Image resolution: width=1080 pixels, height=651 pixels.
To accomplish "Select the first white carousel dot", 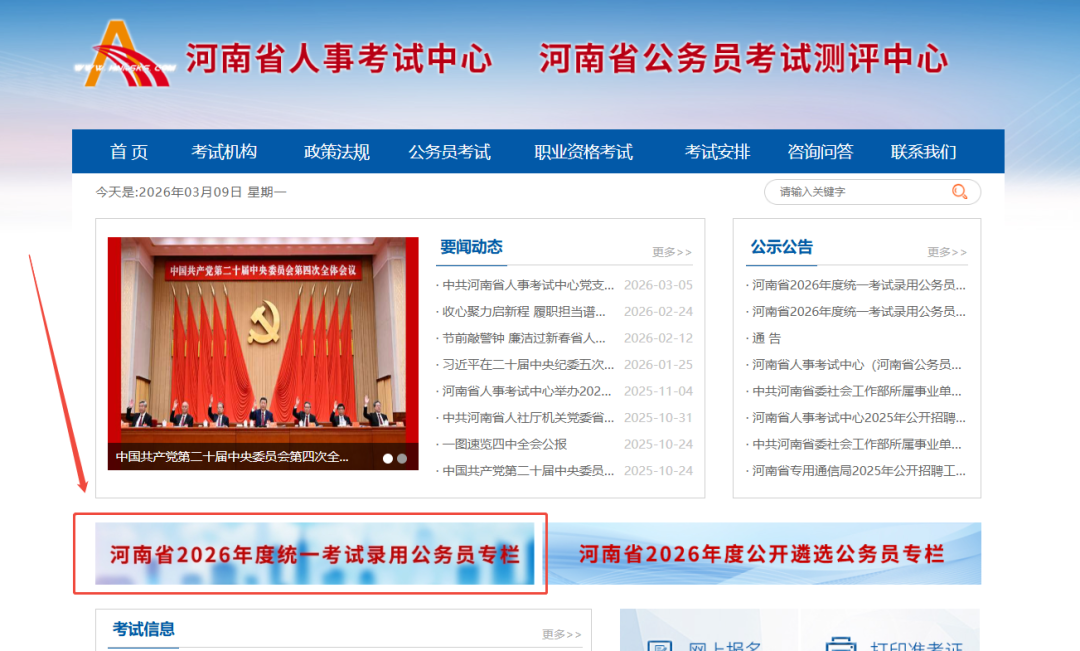I will click(388, 459).
